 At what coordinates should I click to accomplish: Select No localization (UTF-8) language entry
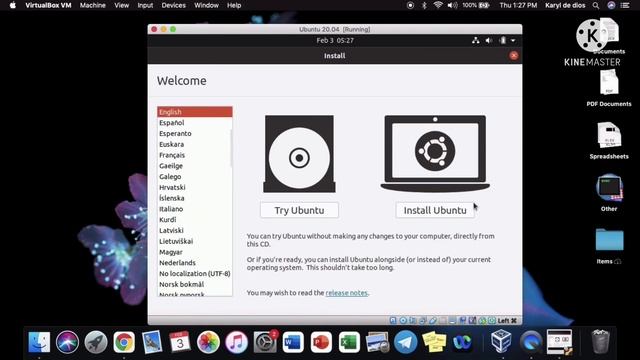(195, 273)
